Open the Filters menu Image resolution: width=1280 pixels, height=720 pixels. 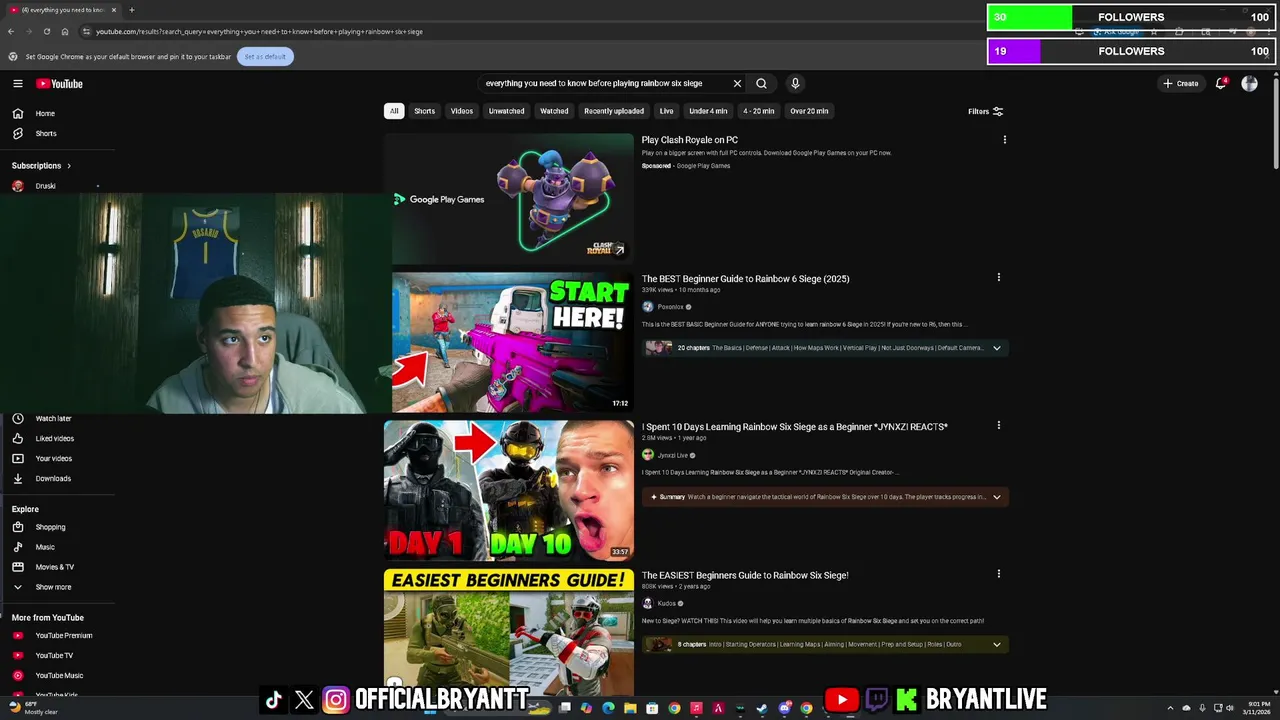pyautogui.click(x=985, y=111)
